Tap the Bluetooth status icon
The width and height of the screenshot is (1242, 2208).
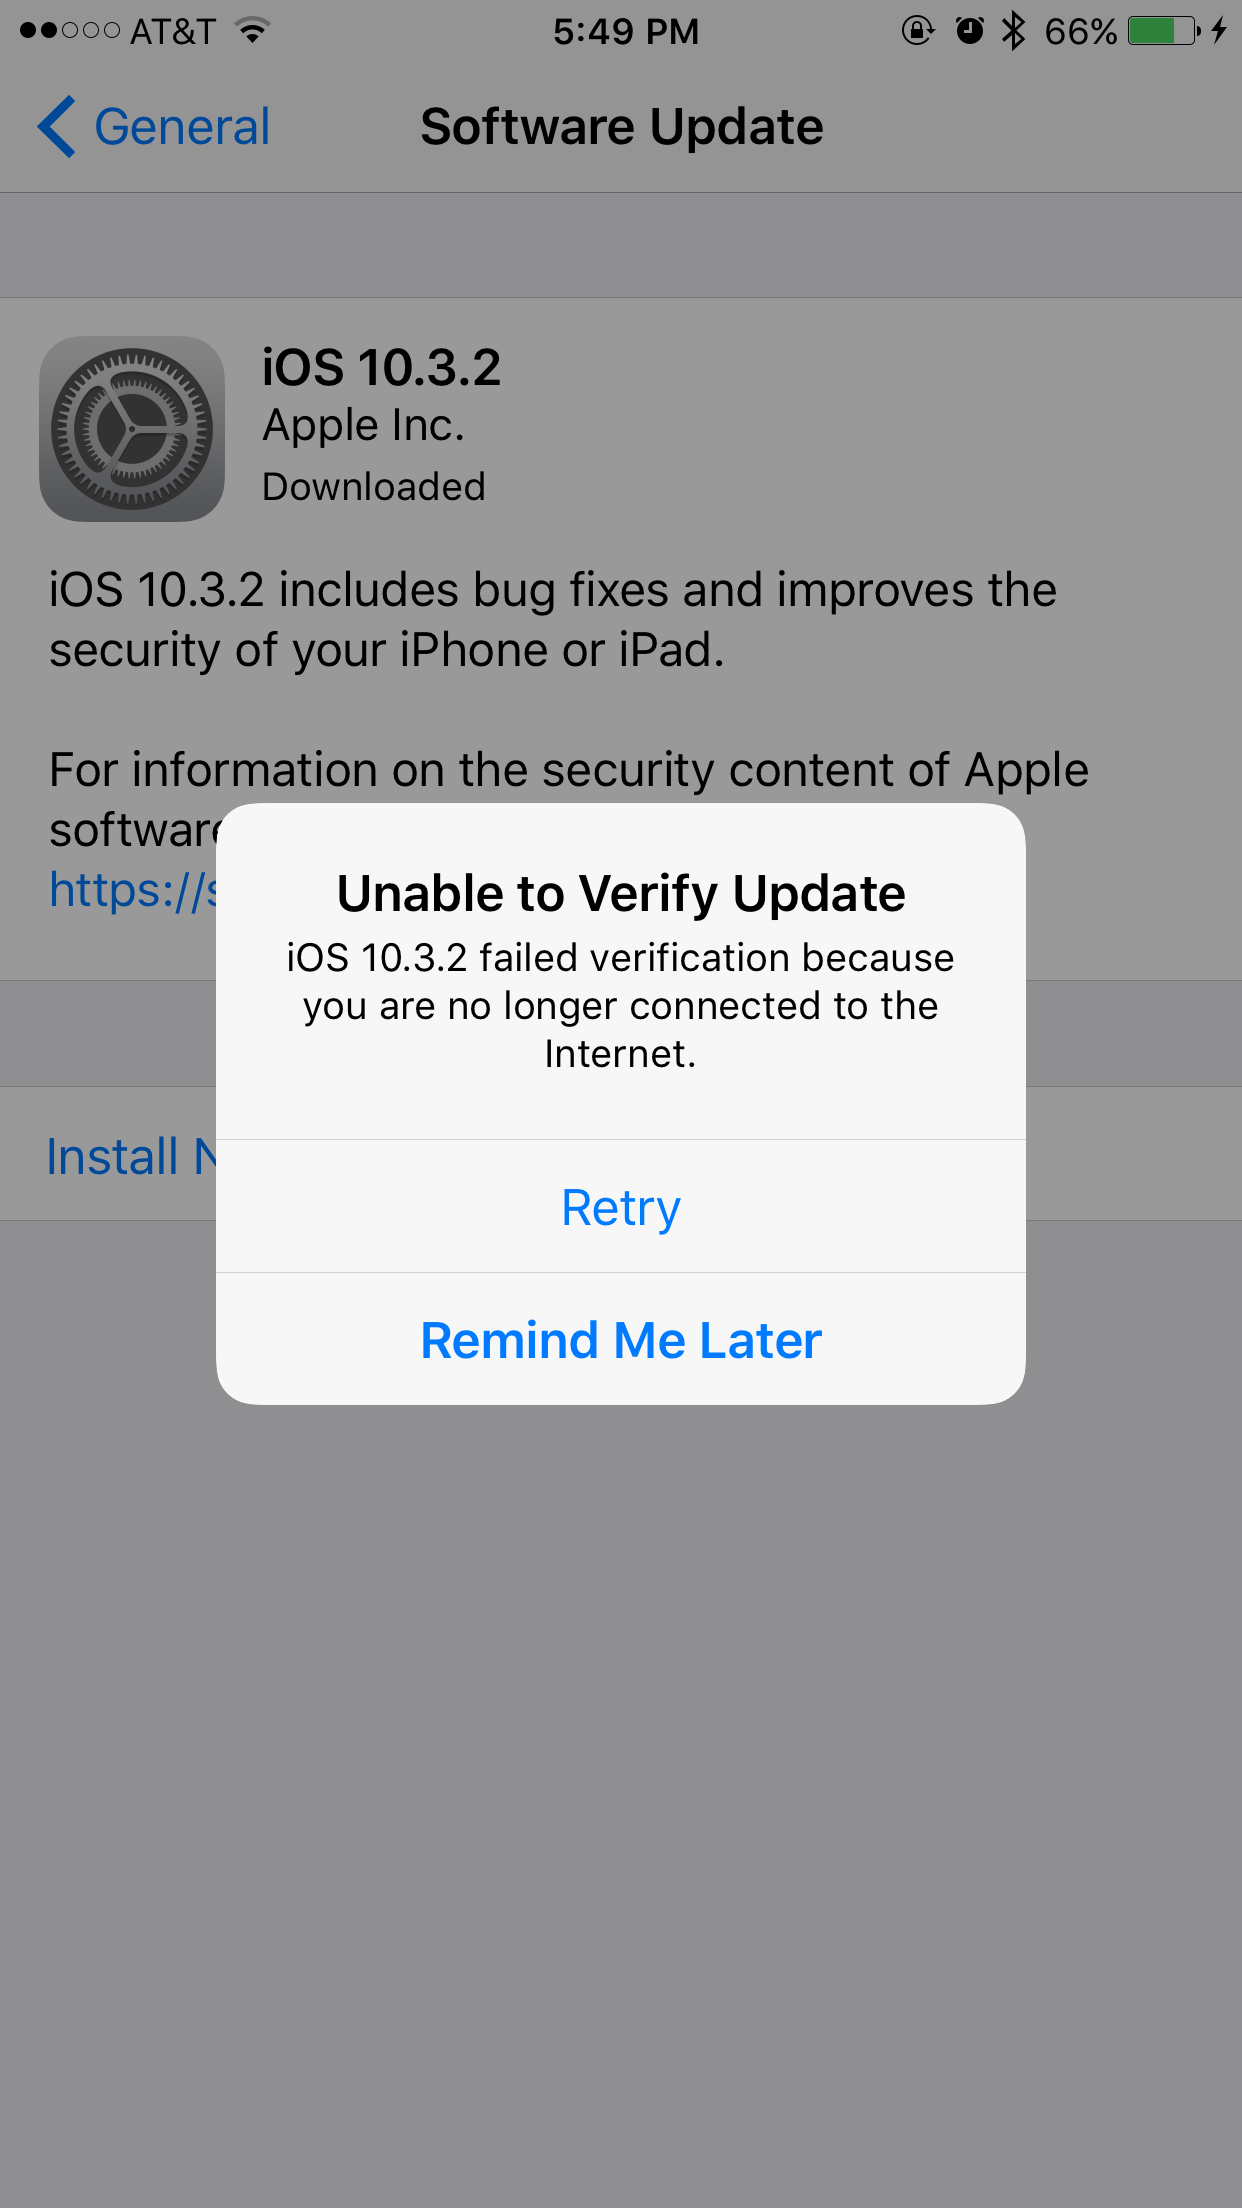(1013, 31)
